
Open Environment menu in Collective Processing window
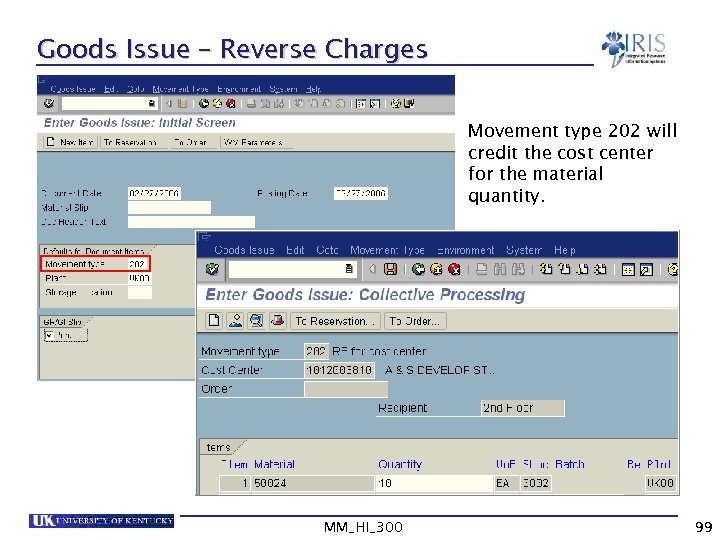pyautogui.click(x=466, y=250)
